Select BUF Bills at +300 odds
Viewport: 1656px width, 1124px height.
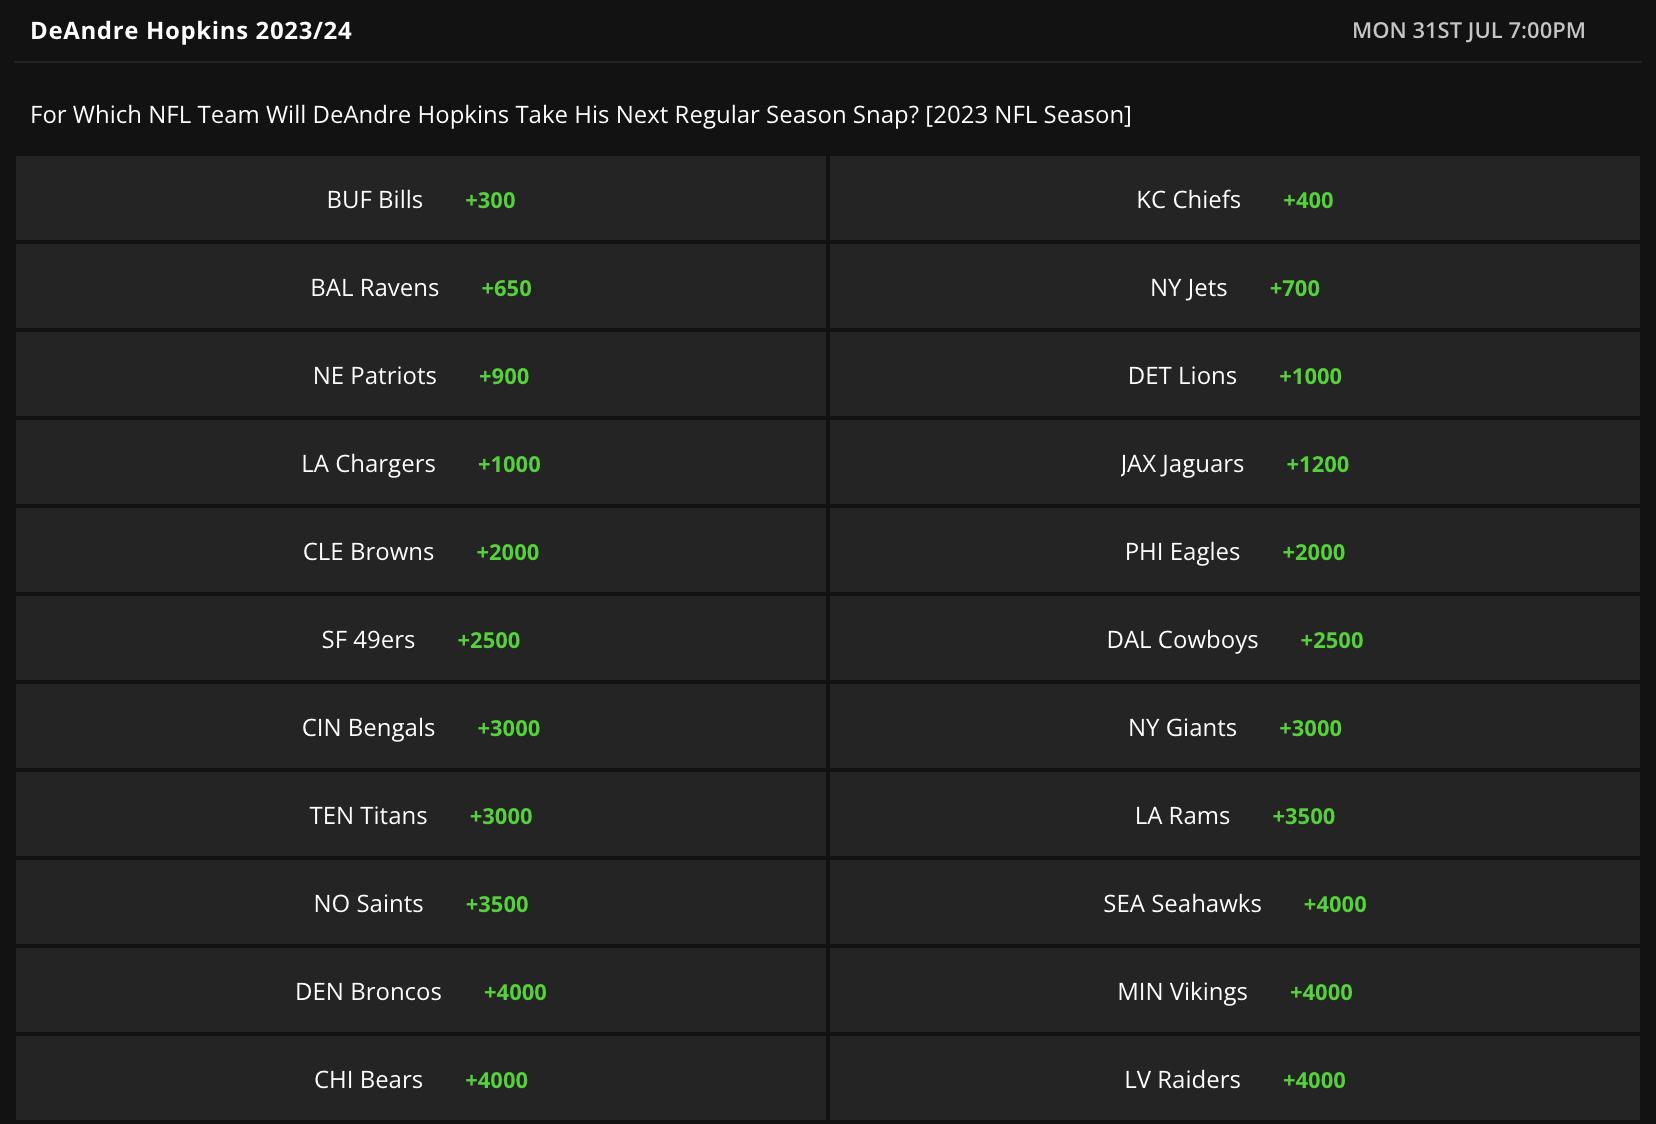pos(421,199)
